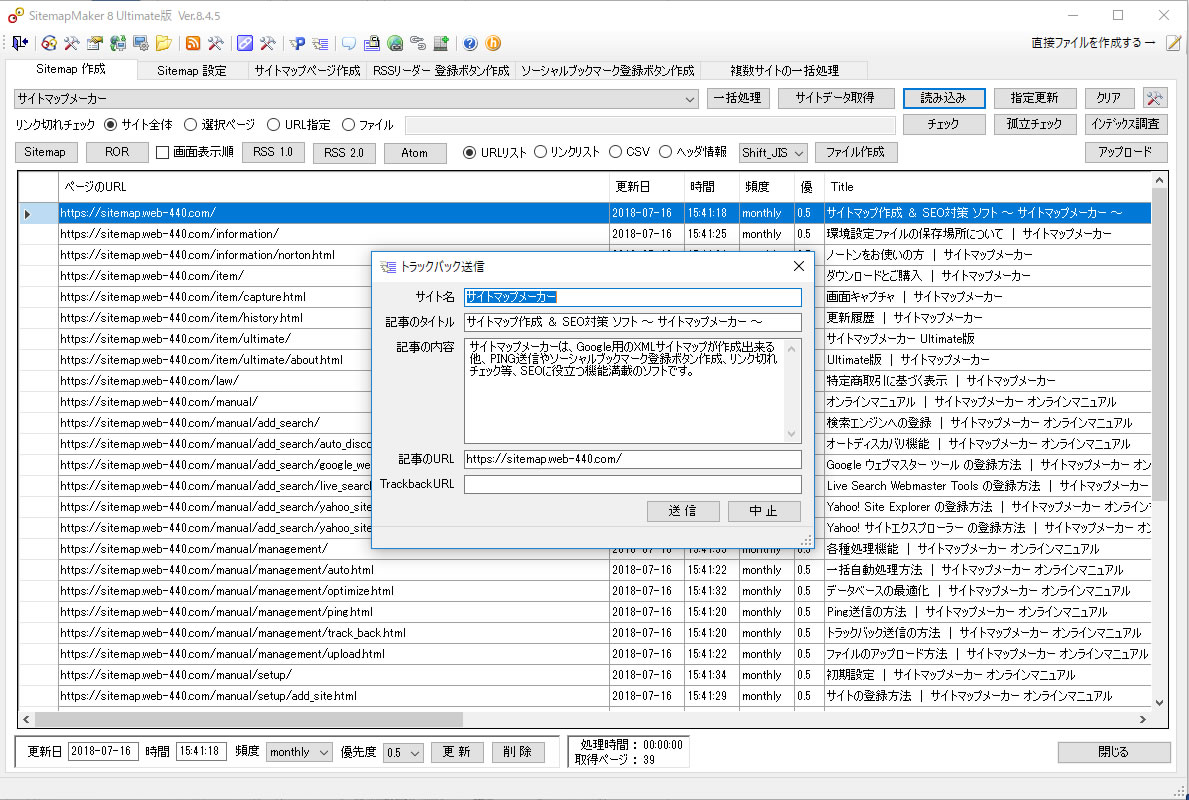1189x800 pixels.
Task: Click the orange RSS feed toolbar icon
Action: [193, 43]
